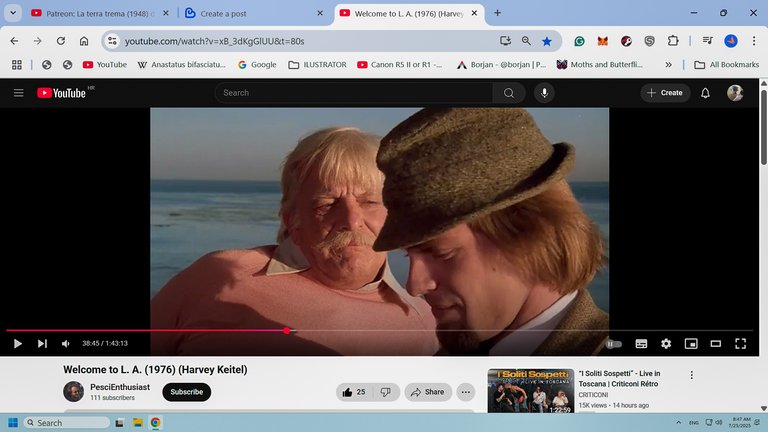
Task: Open YouTube guide hamburger menu
Action: click(x=19, y=93)
